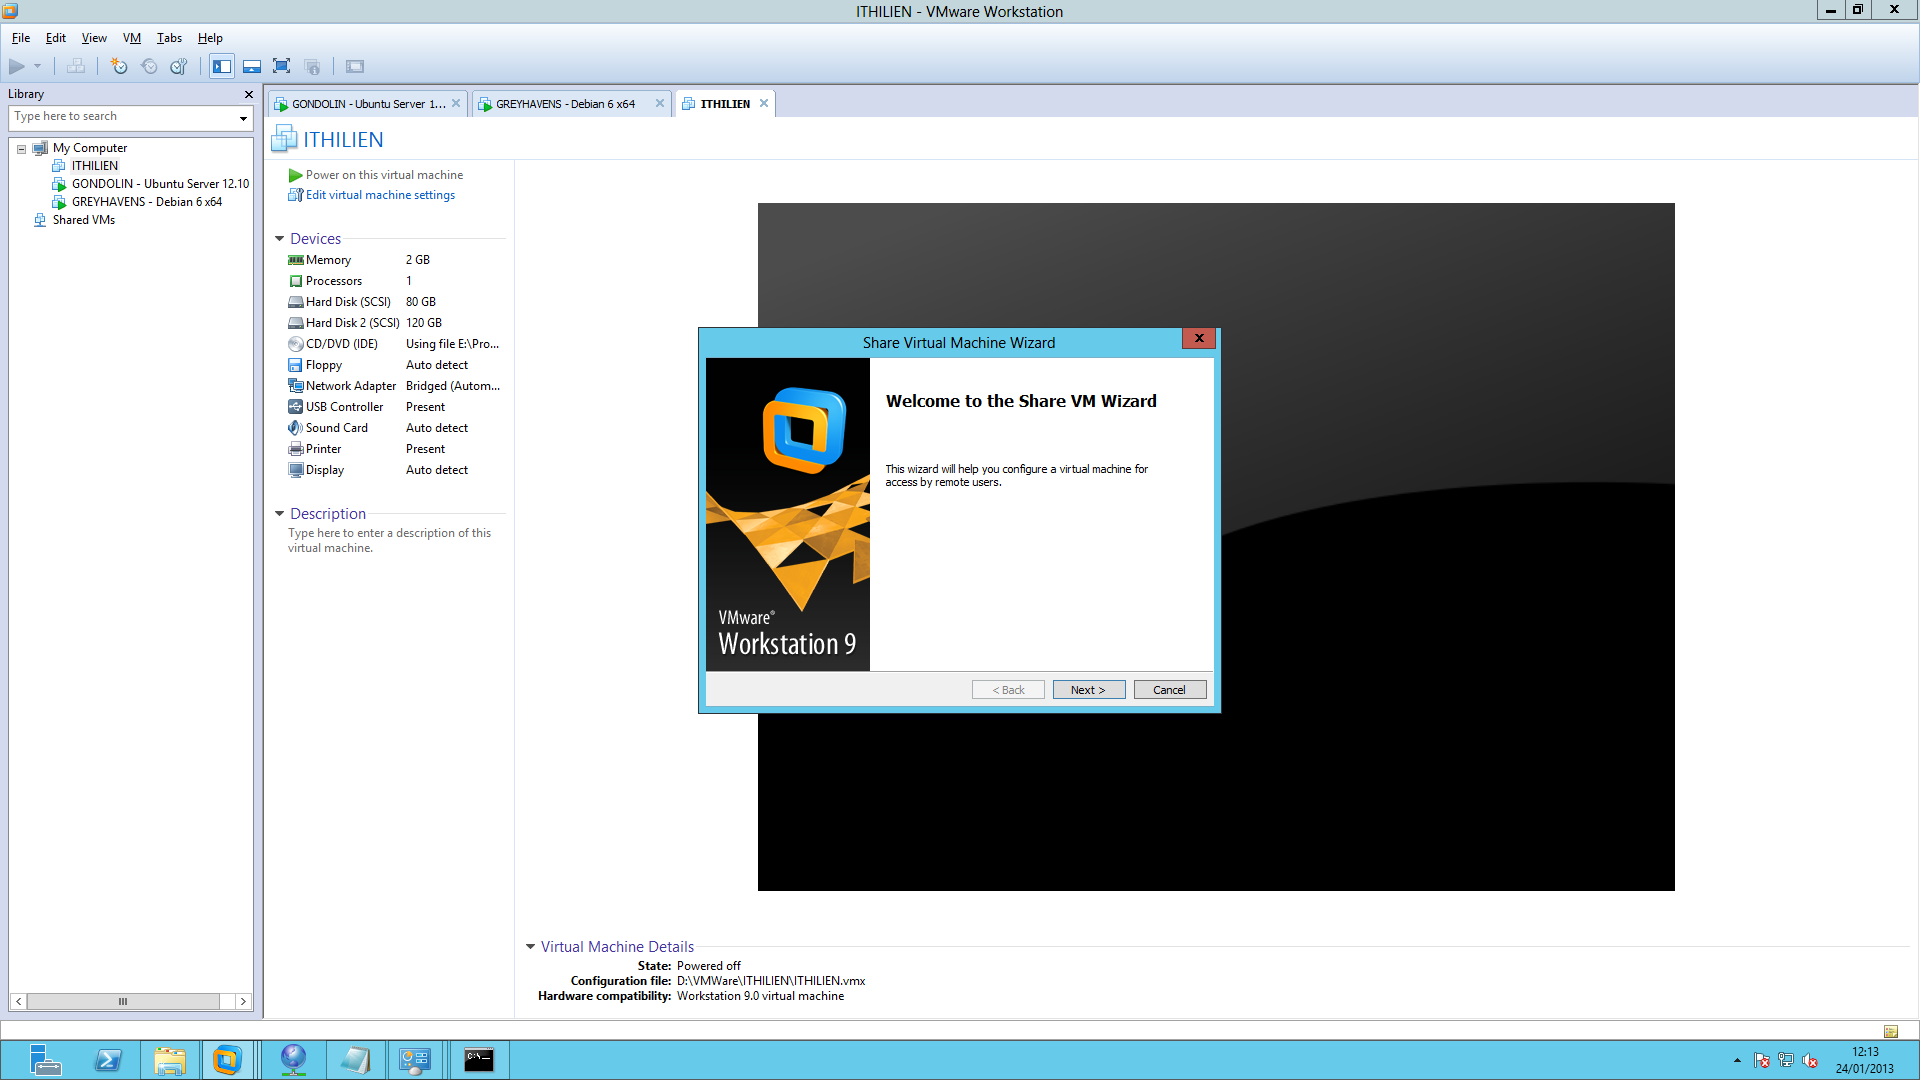The height and width of the screenshot is (1080, 1920).
Task: Expand the Devices section disclosure triangle
Action: tap(281, 237)
